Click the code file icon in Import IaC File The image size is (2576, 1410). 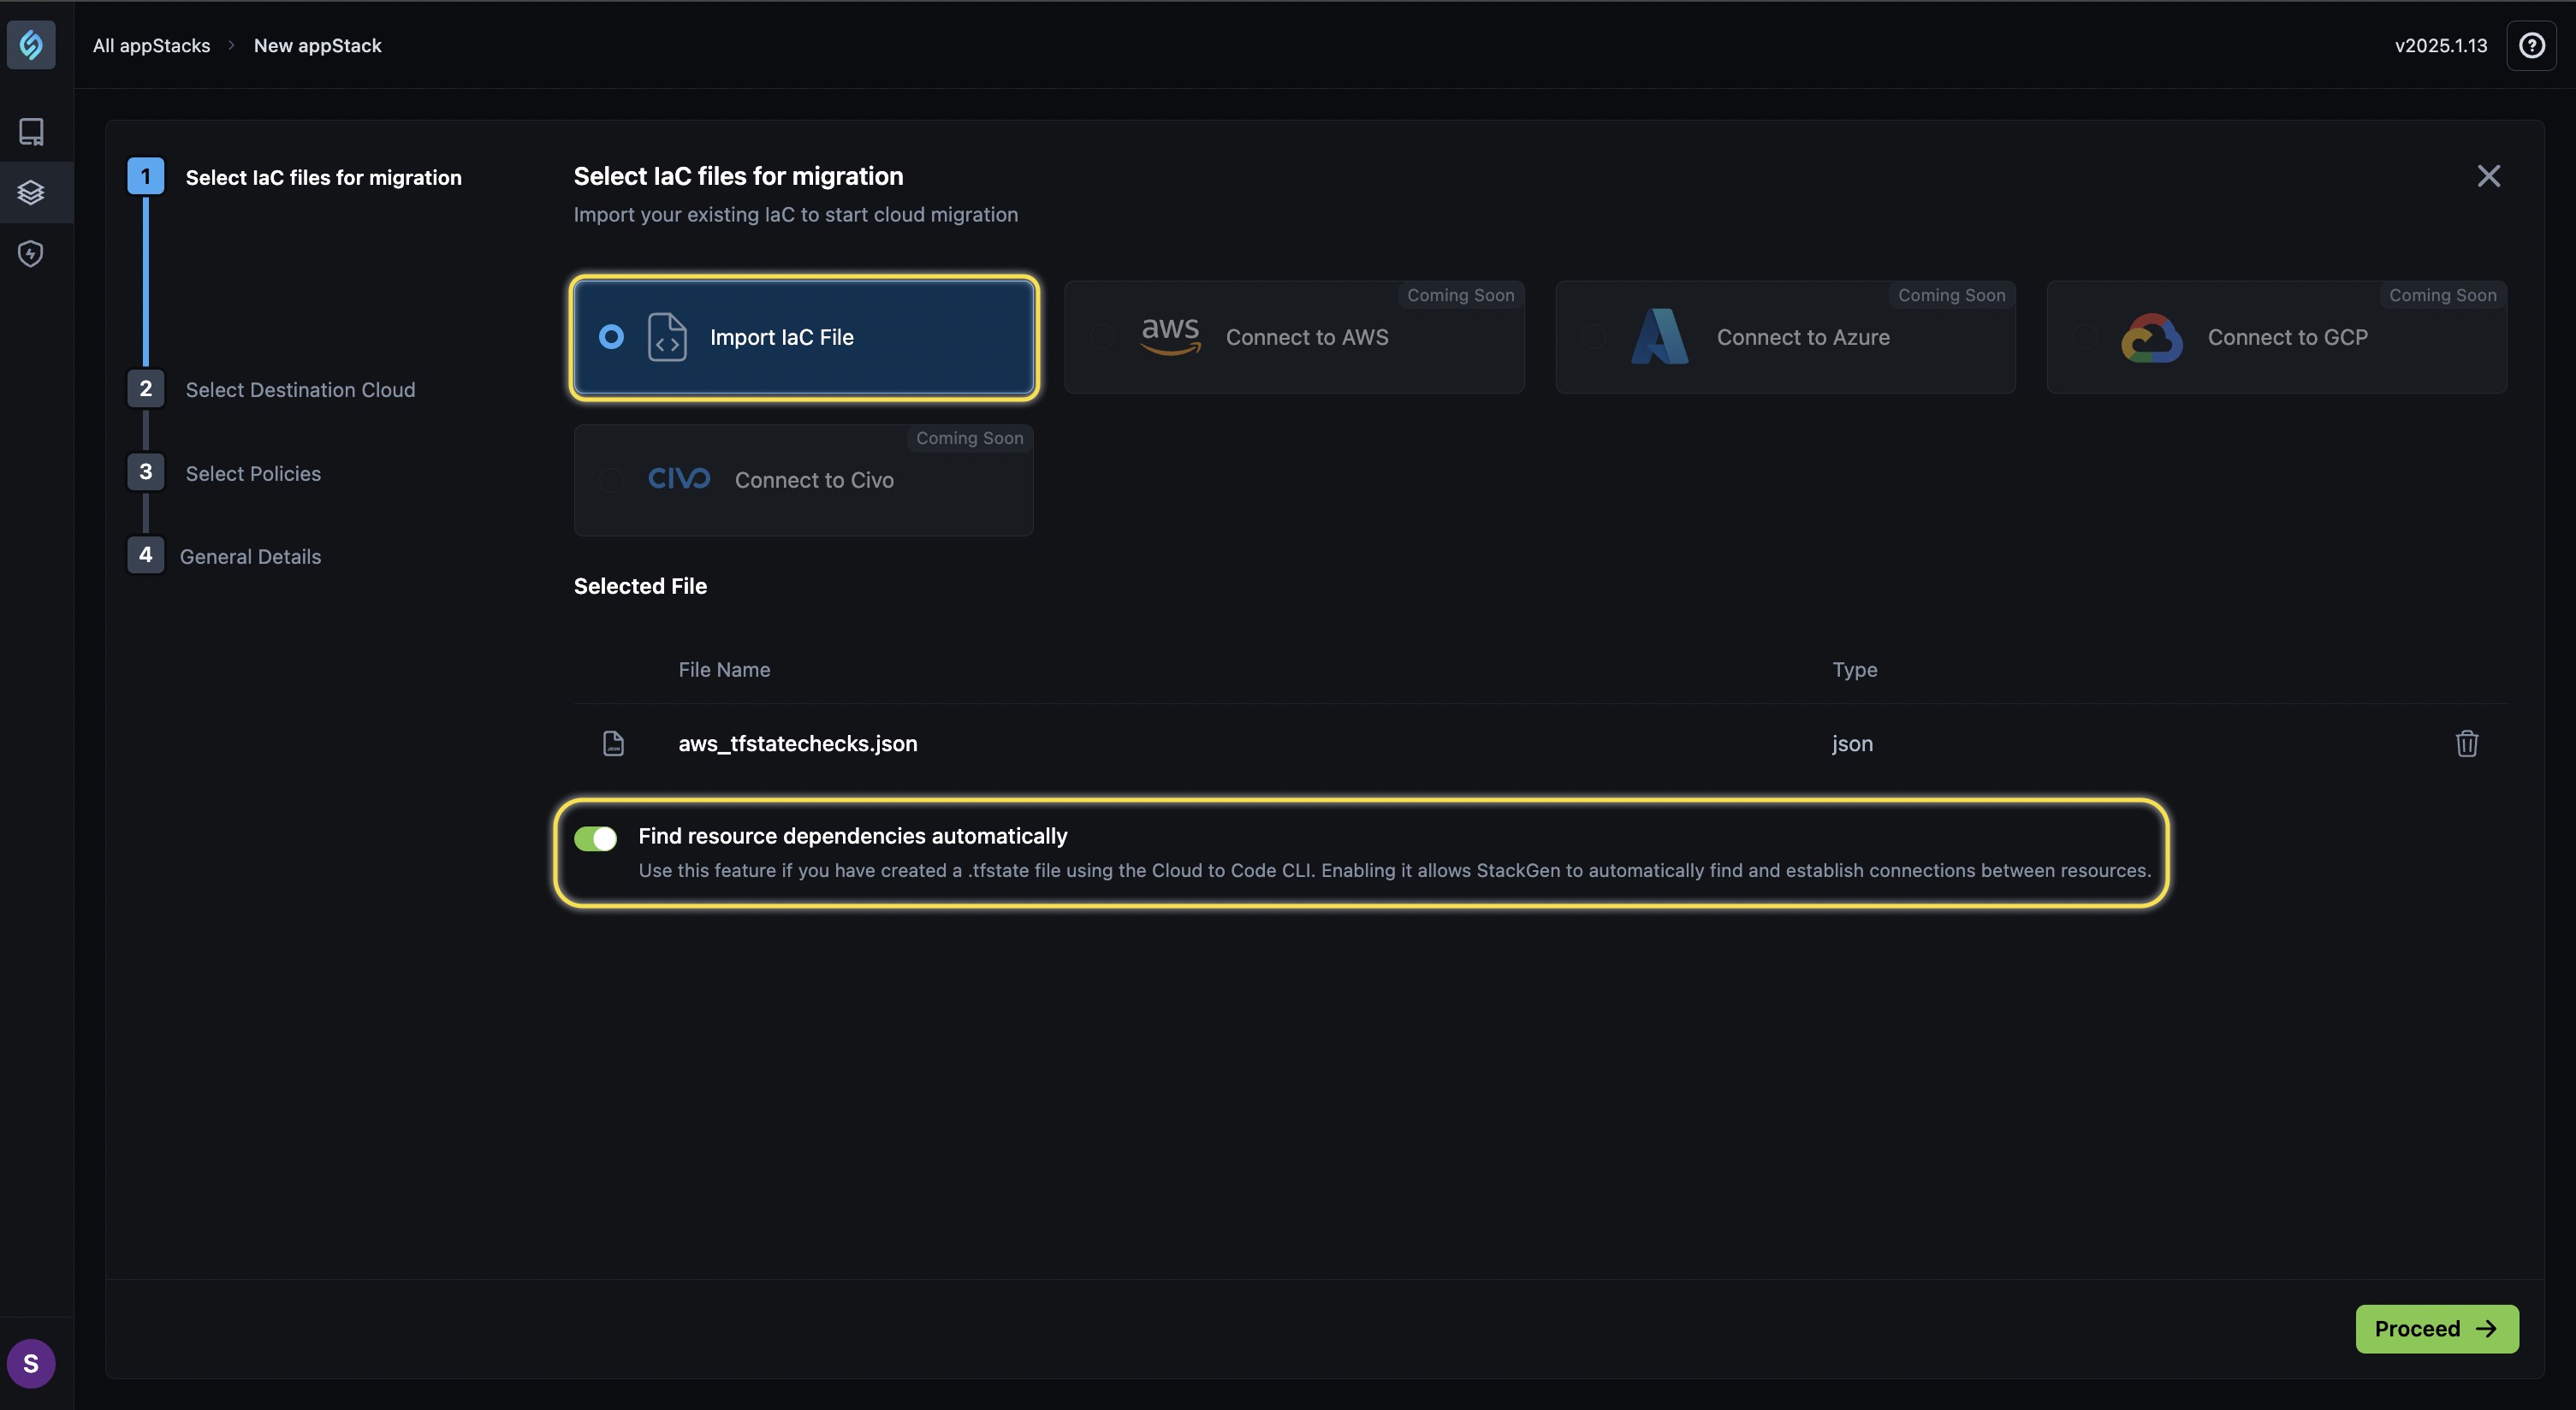tap(667, 337)
